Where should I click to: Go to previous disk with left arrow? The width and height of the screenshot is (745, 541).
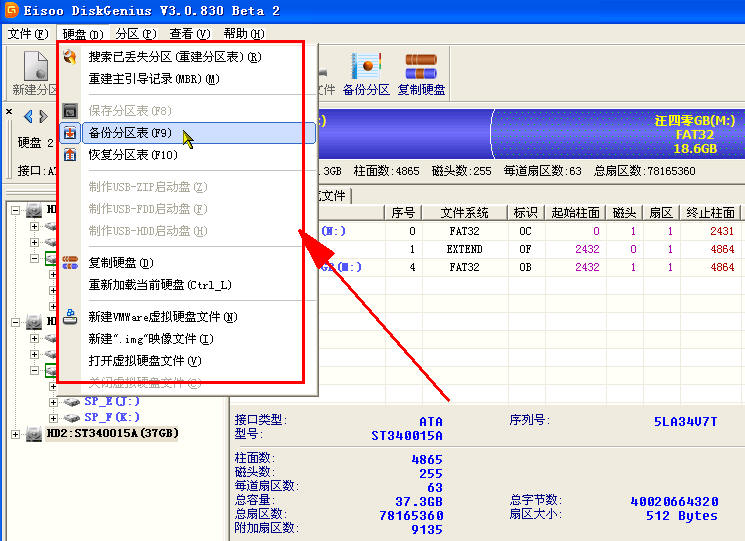pos(29,116)
